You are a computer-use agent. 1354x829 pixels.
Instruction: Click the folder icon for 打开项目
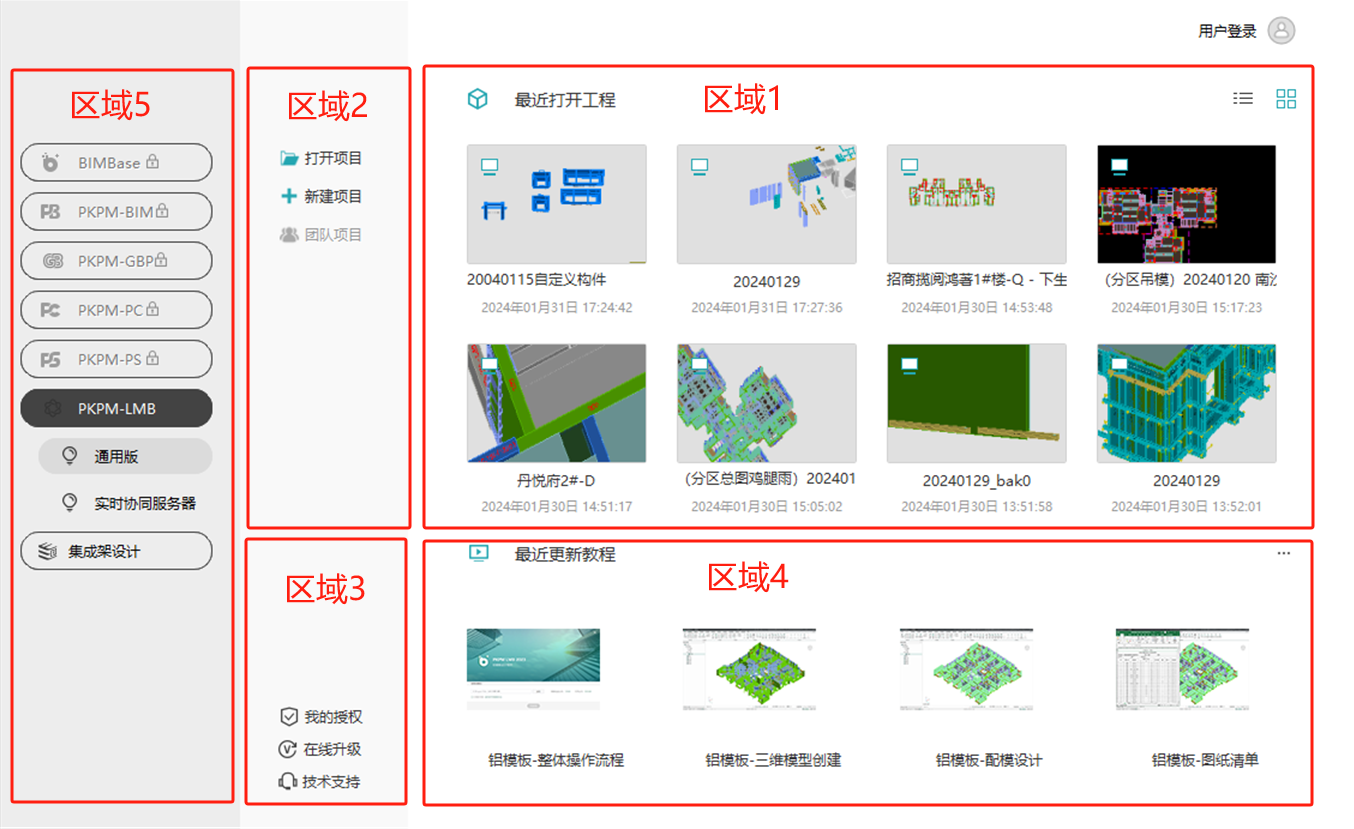tap(289, 158)
